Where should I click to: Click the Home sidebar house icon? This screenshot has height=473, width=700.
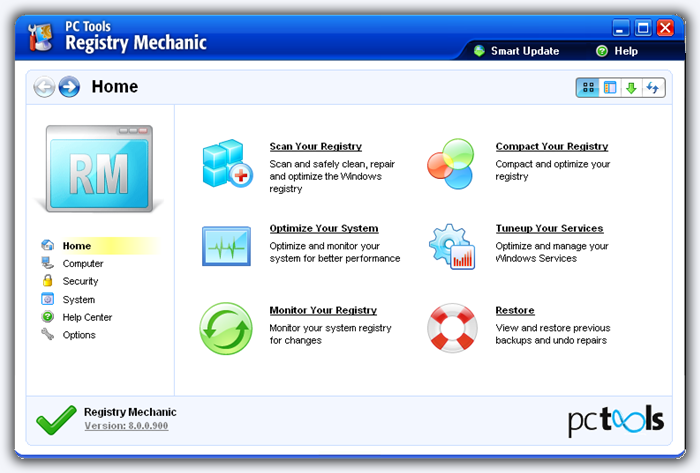click(x=48, y=245)
